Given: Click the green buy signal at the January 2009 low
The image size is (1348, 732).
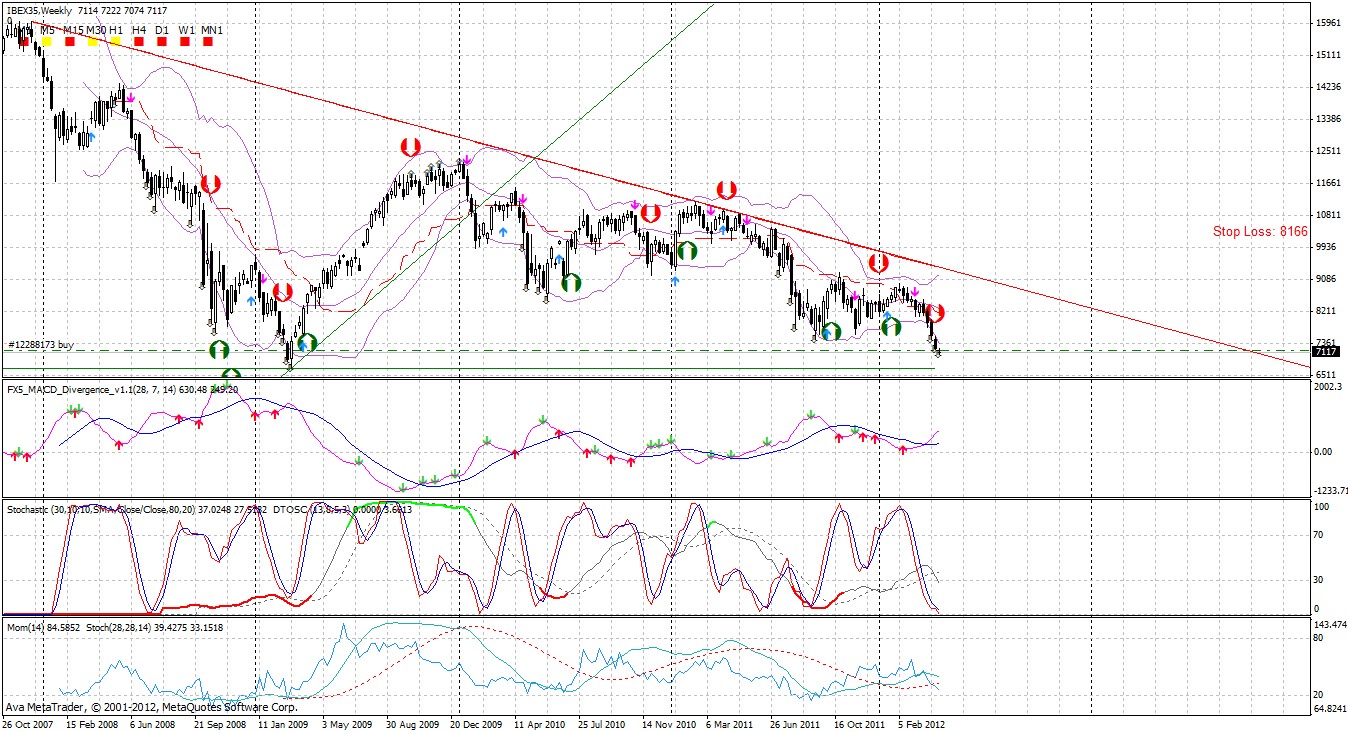Looking at the screenshot, I should [x=306, y=343].
